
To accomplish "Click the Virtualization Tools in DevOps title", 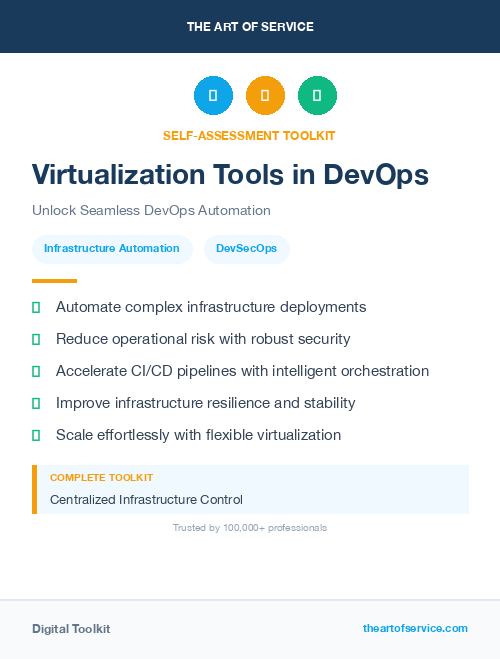I will point(230,175).
